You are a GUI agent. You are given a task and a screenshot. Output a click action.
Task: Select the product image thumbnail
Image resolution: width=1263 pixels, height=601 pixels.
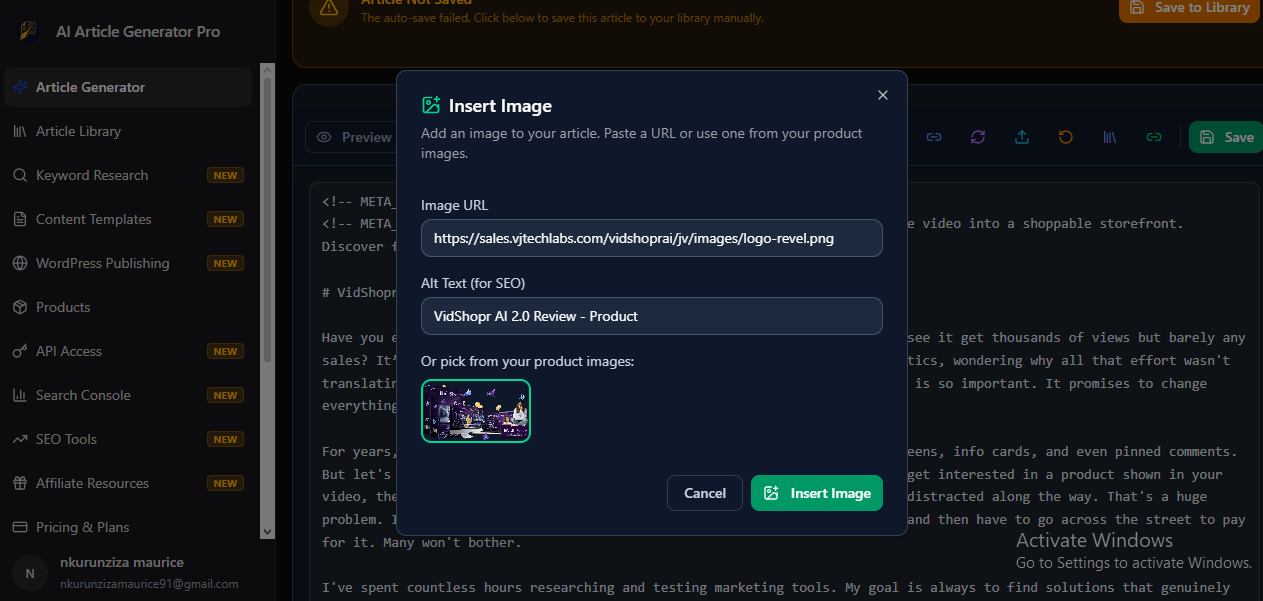[x=476, y=410]
